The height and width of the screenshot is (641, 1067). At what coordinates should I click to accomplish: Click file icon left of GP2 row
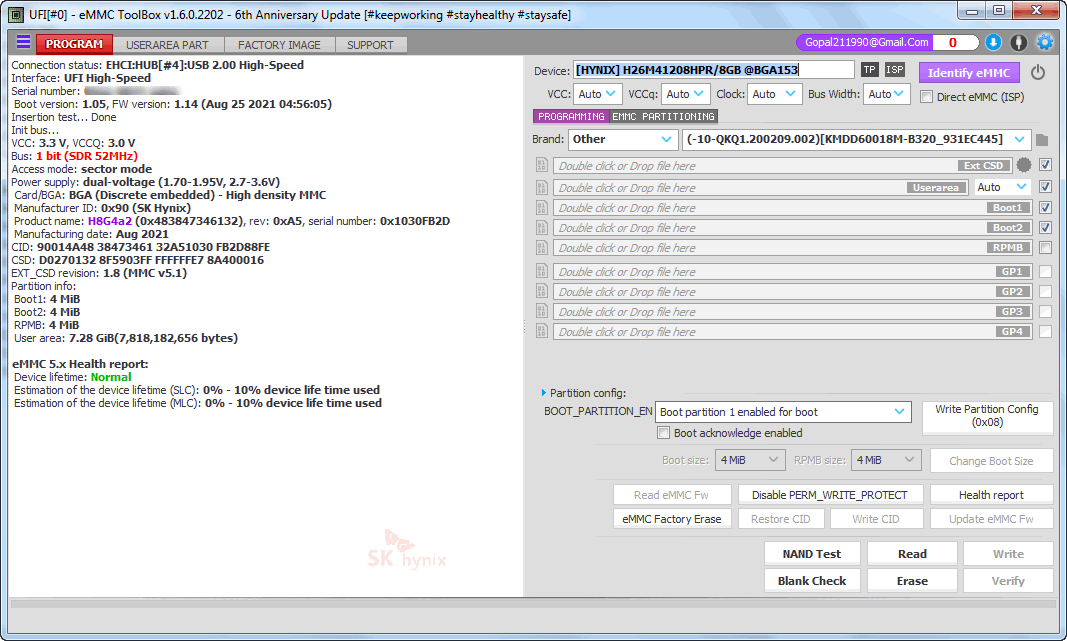pyautogui.click(x=542, y=291)
